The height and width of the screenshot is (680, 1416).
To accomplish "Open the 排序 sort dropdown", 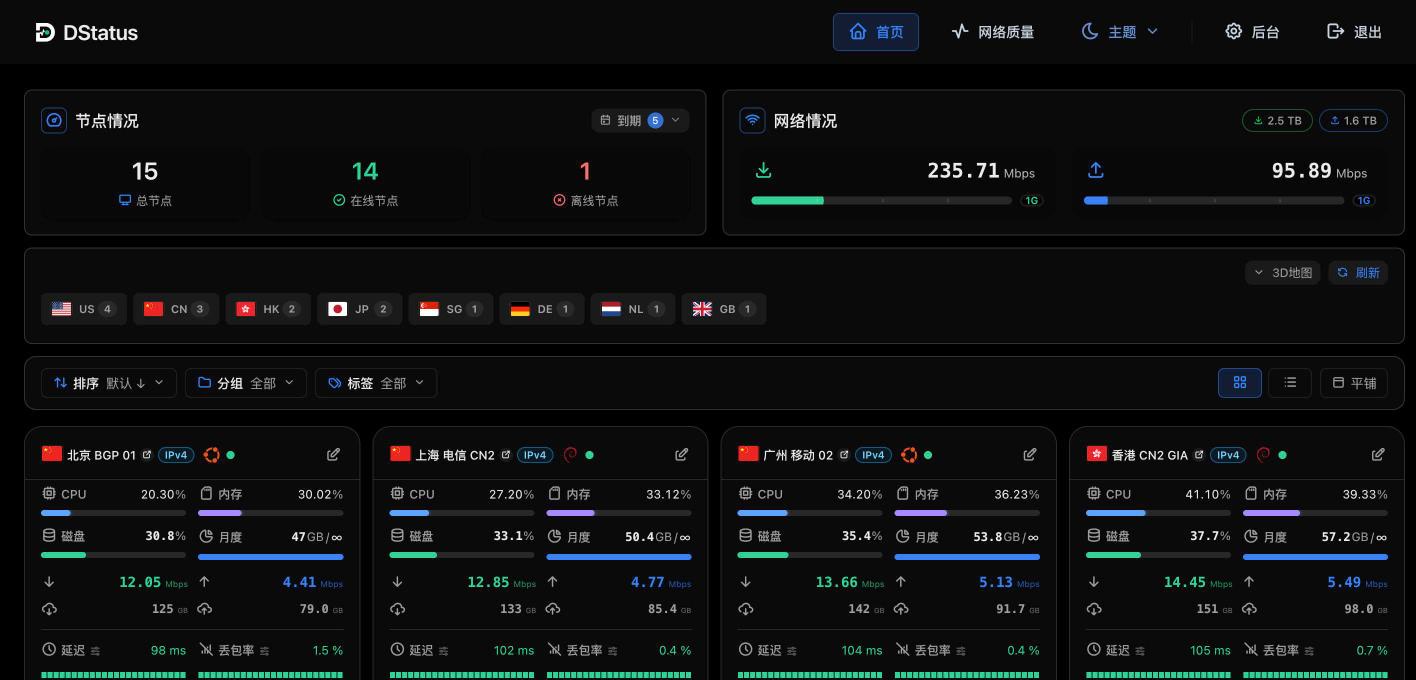I will [x=109, y=383].
